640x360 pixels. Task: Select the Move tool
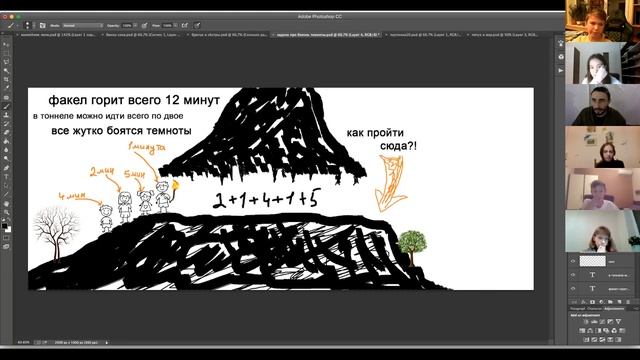tap(6, 44)
